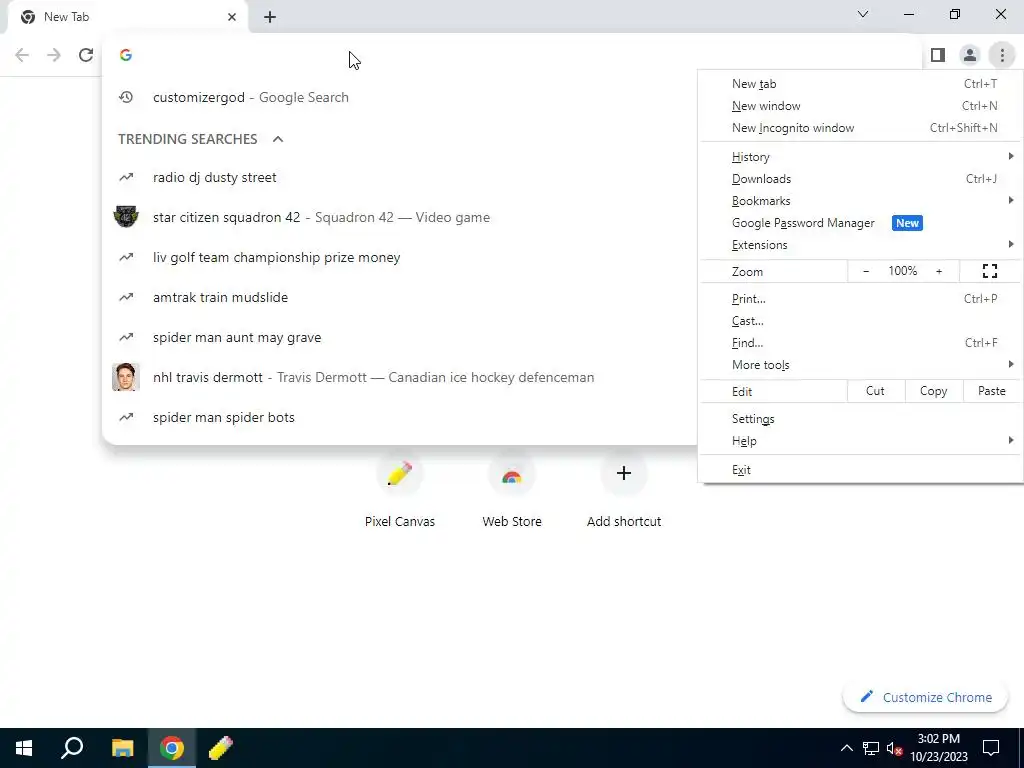The width and height of the screenshot is (1024, 768).
Task: Select the customizergod search suggestion
Action: 400,97
